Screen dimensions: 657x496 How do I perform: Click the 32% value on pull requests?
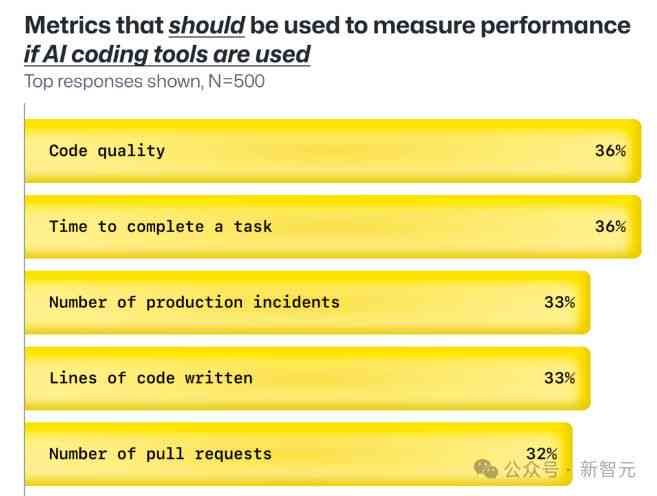(542, 454)
